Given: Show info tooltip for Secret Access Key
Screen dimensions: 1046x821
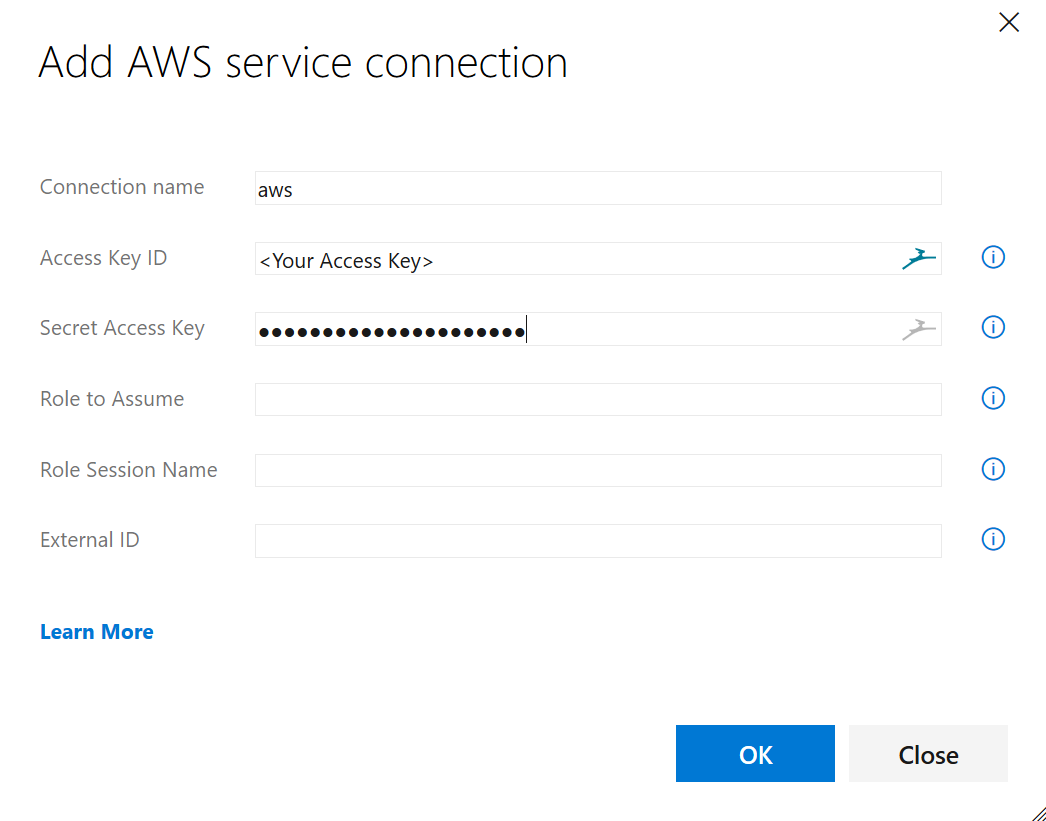Looking at the screenshot, I should click(993, 327).
